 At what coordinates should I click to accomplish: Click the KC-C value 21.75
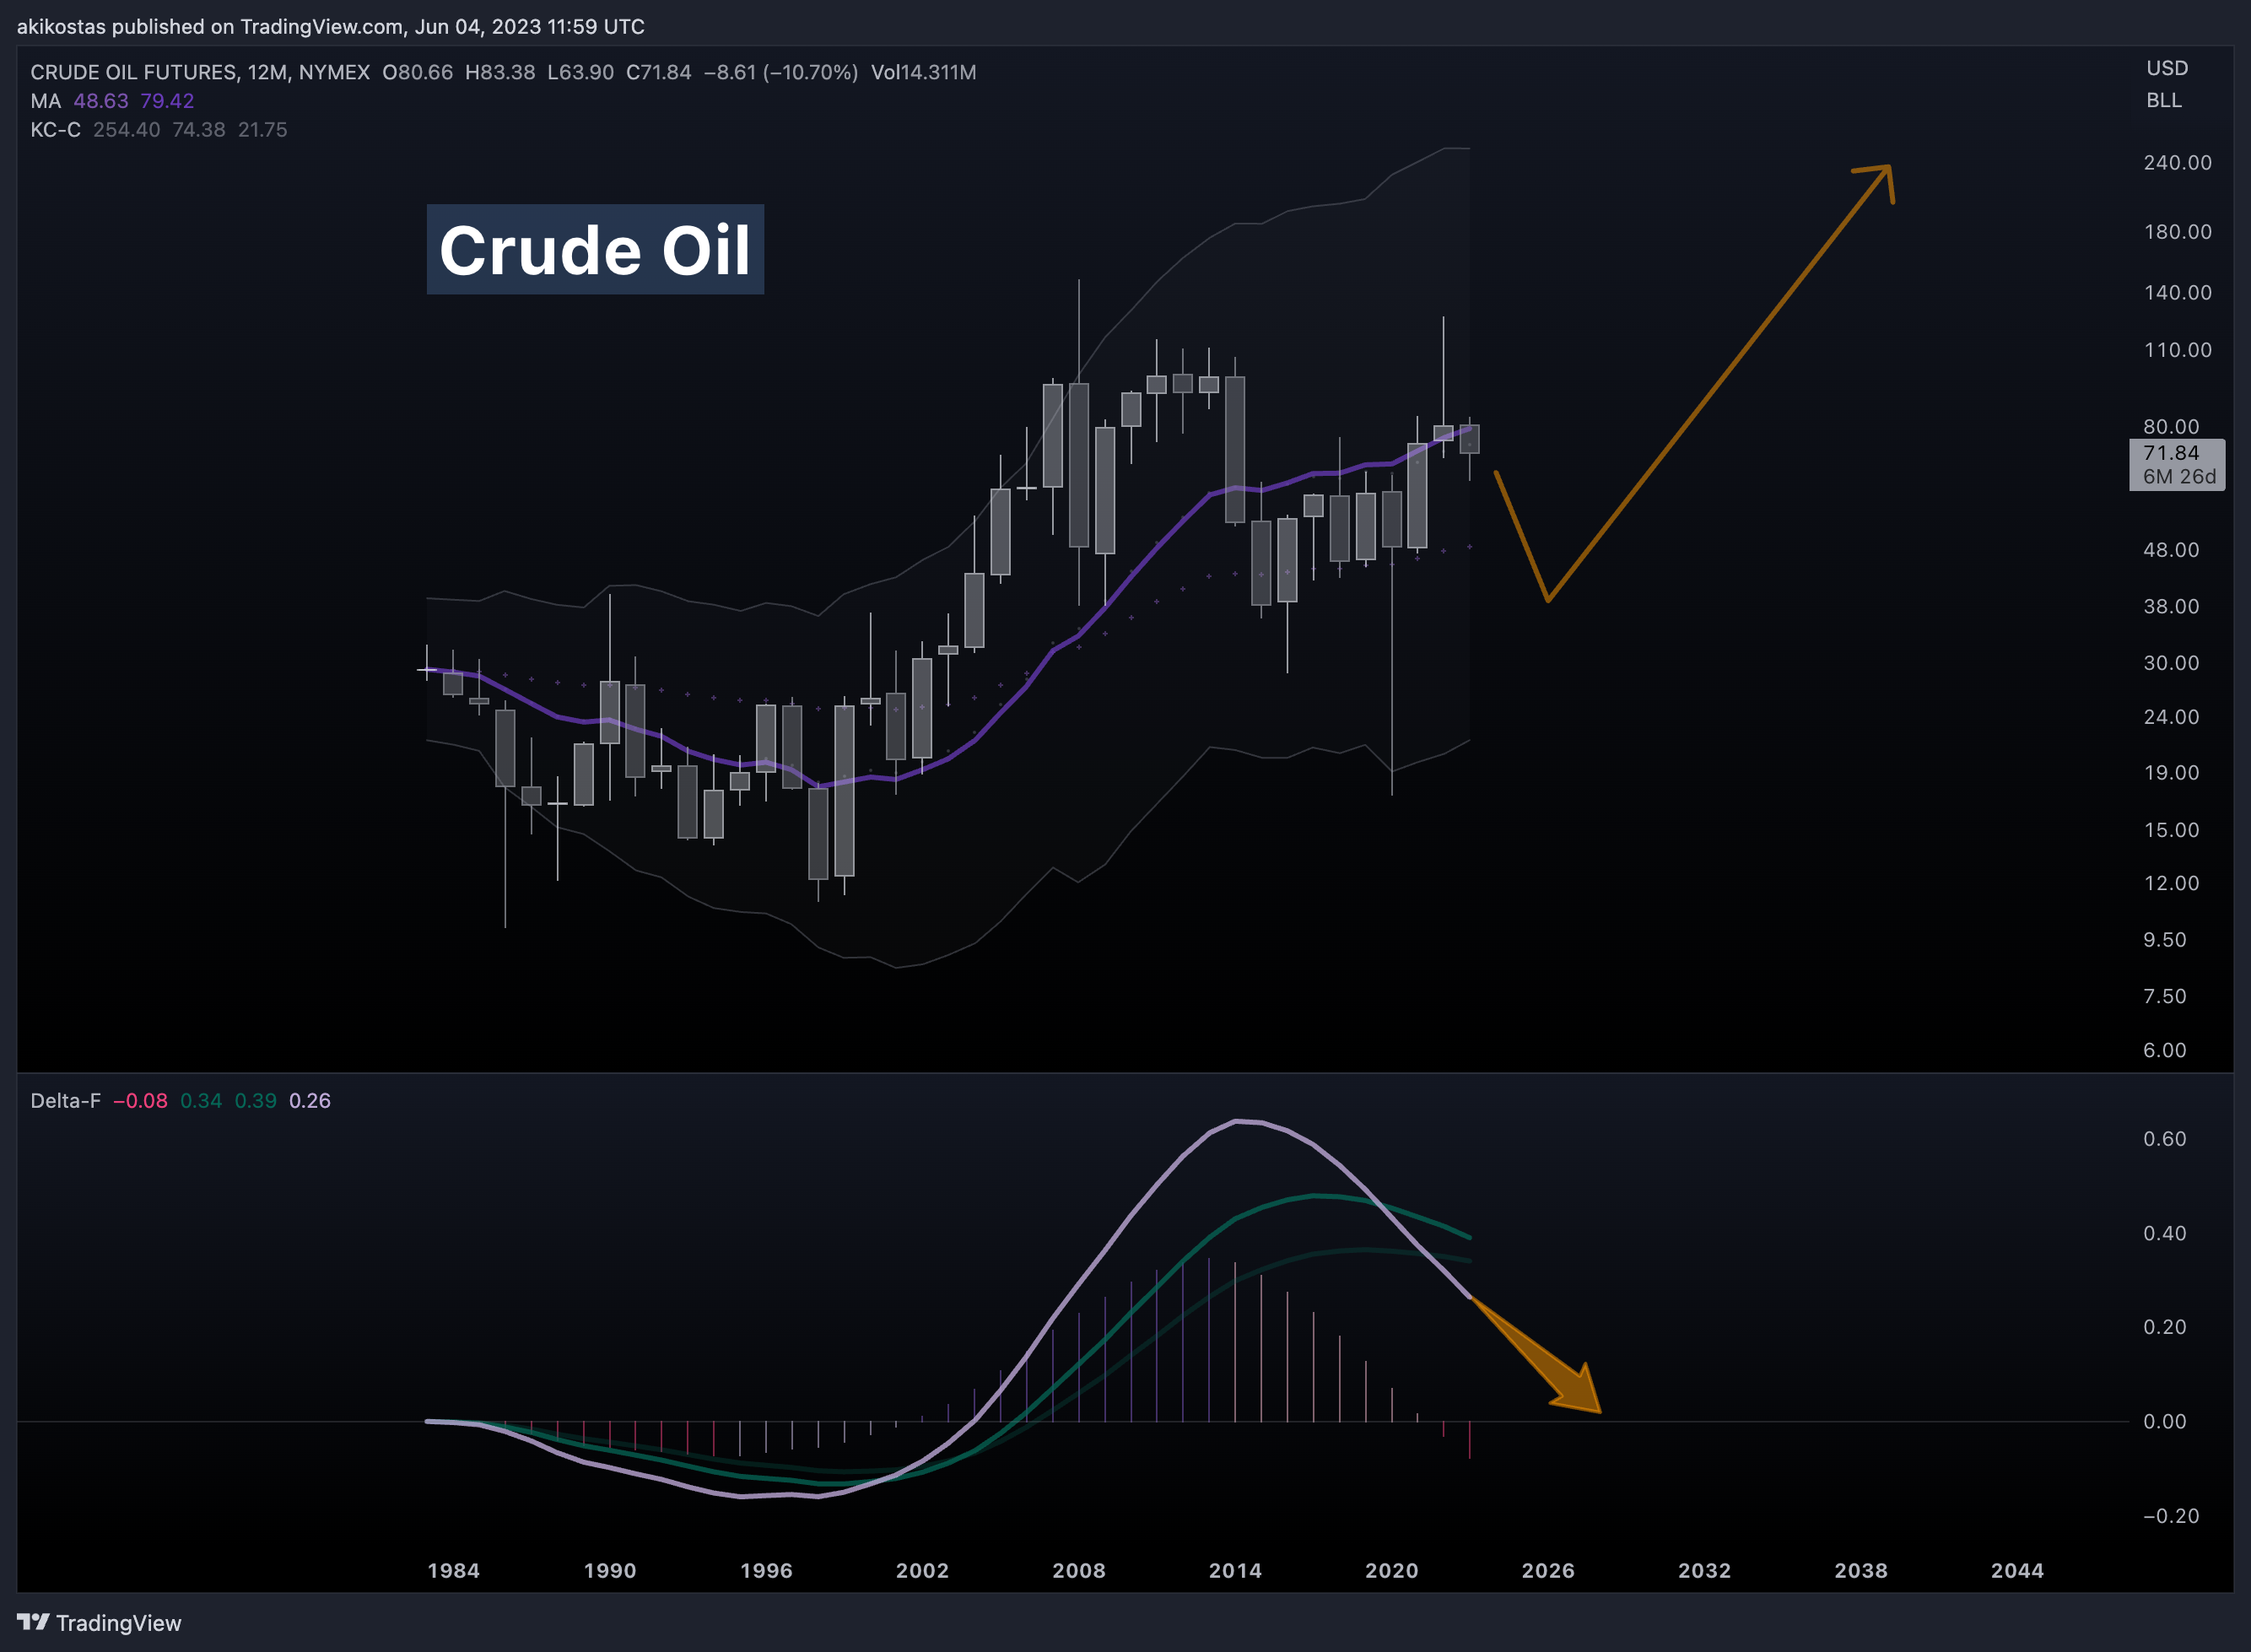coord(263,130)
